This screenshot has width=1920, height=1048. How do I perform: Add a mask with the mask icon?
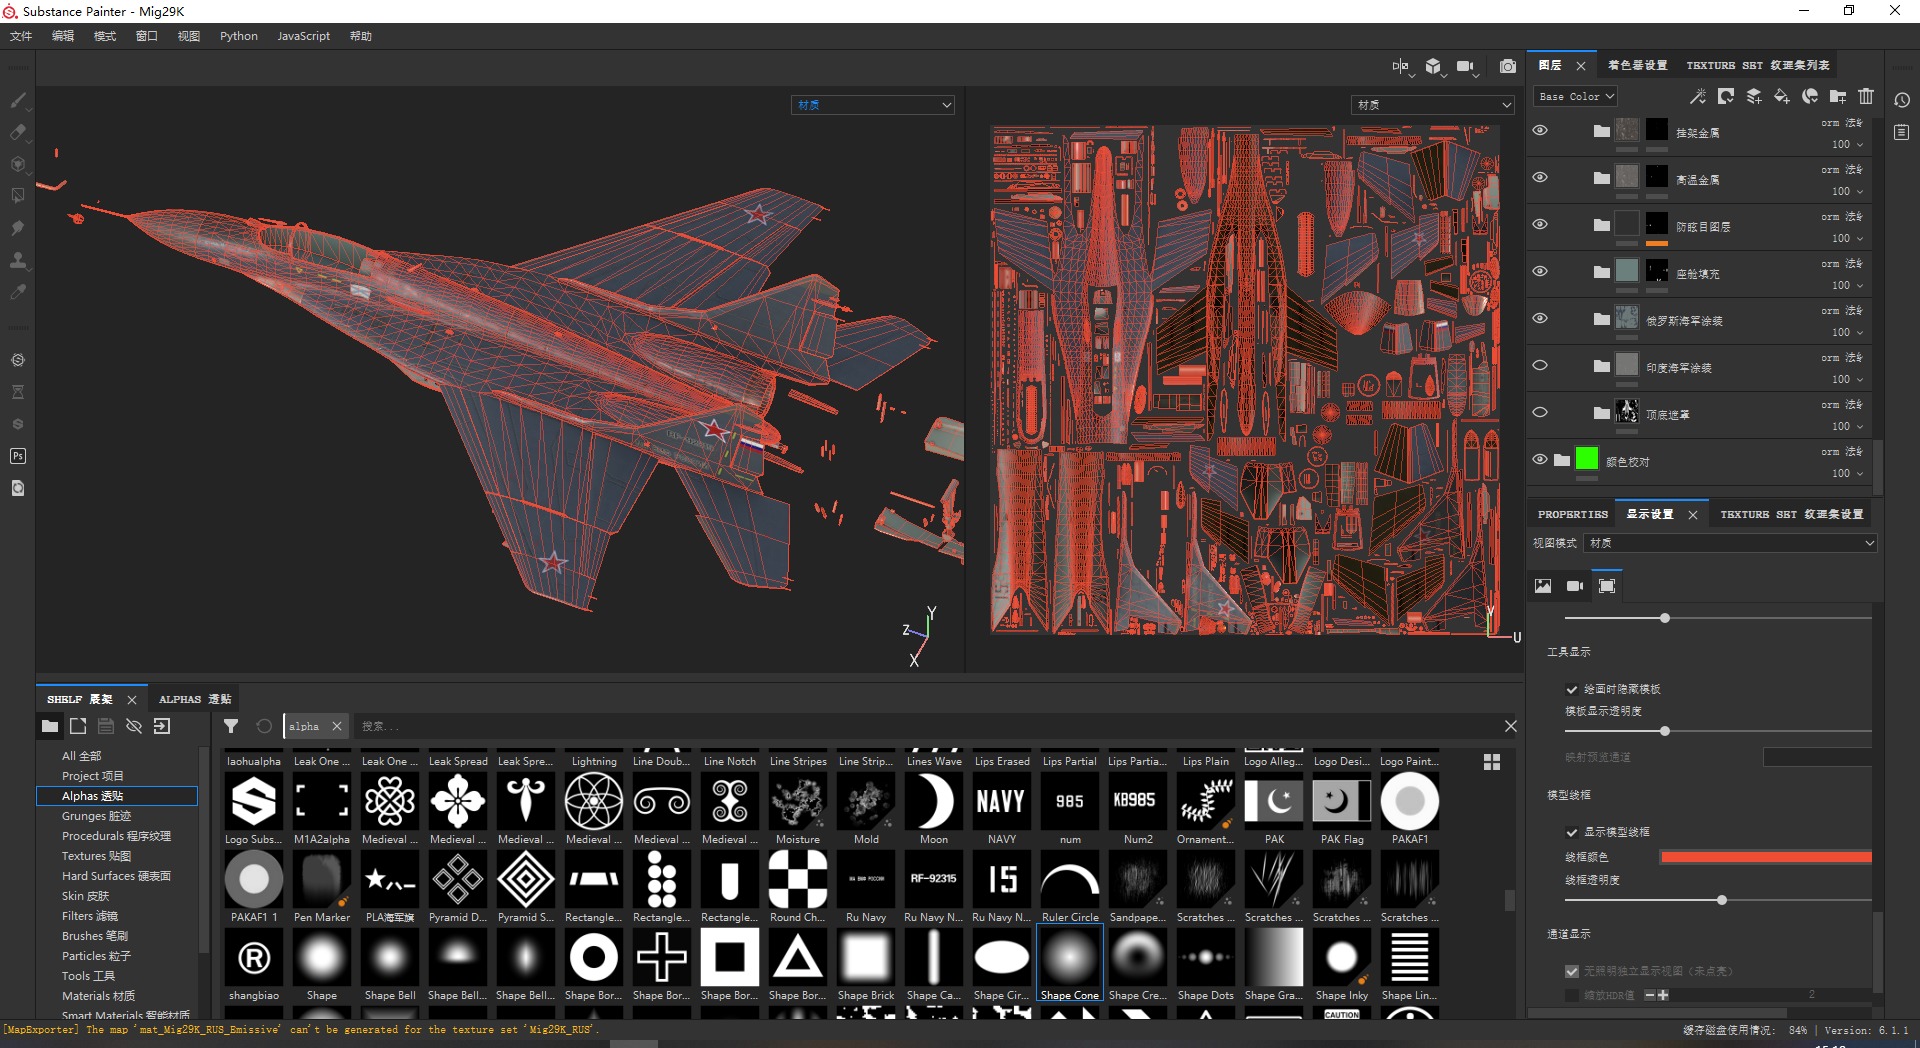click(x=1726, y=96)
